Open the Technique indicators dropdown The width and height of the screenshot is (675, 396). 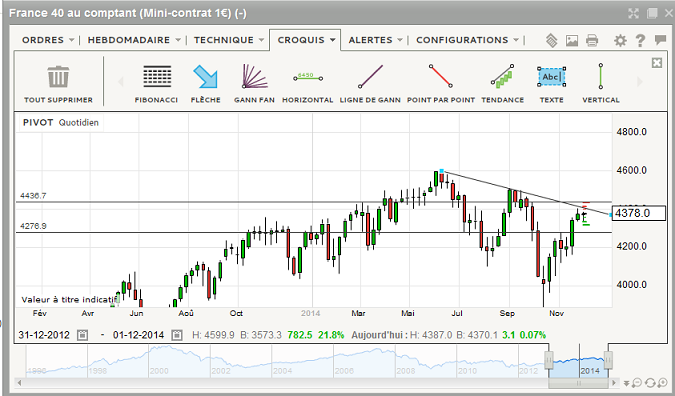(229, 40)
